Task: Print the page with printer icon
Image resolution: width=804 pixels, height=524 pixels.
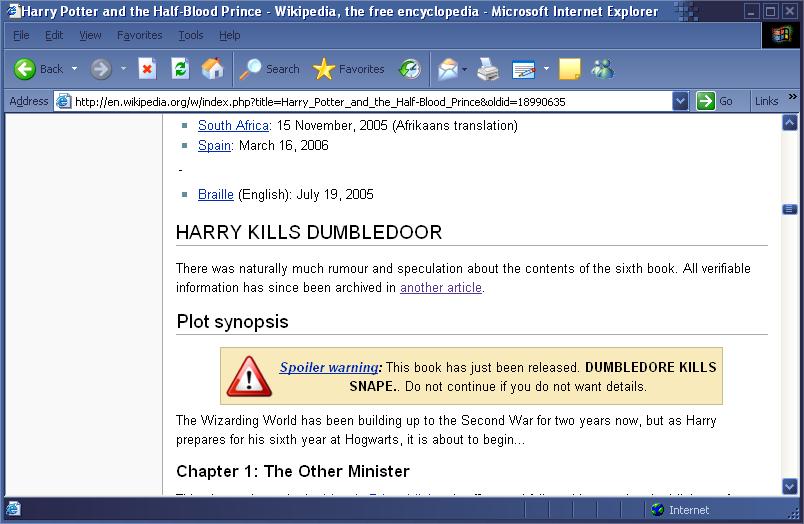Action: pyautogui.click(x=488, y=69)
